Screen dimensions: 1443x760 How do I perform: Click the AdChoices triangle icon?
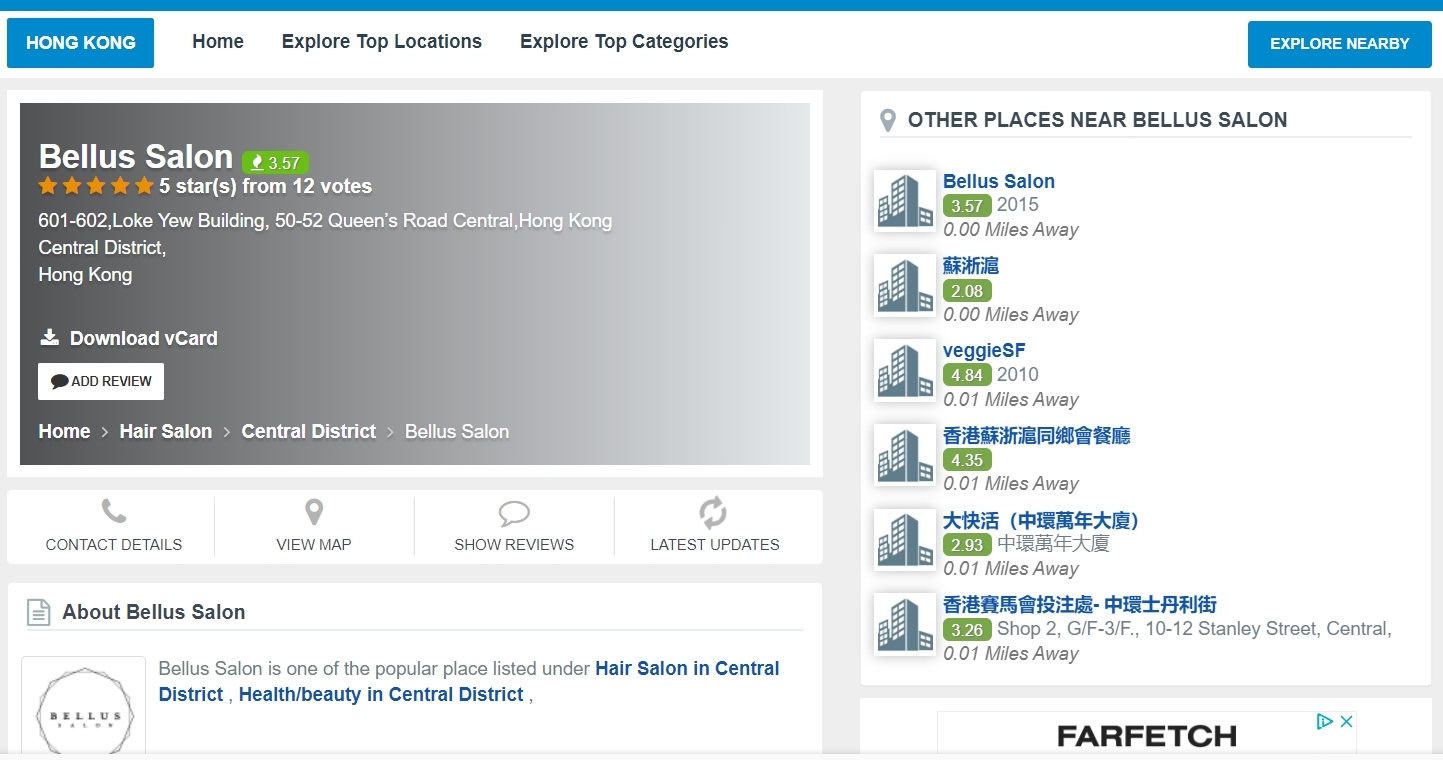1326,721
